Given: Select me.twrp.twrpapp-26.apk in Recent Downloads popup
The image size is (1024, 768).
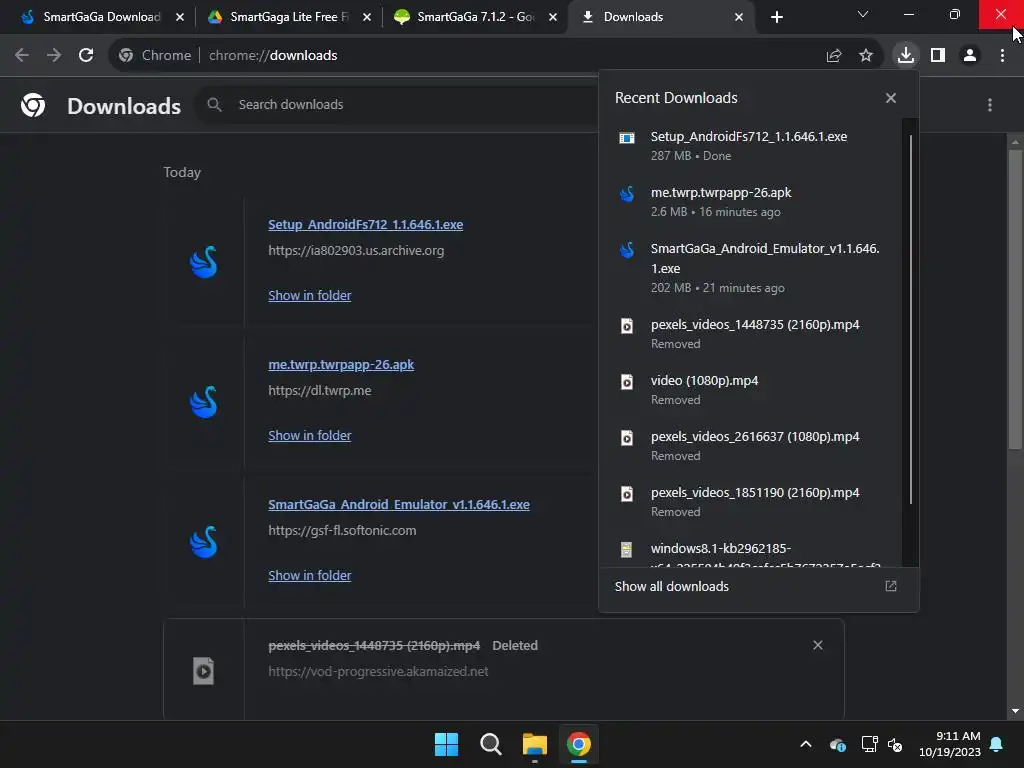Looking at the screenshot, I should [x=751, y=202].
